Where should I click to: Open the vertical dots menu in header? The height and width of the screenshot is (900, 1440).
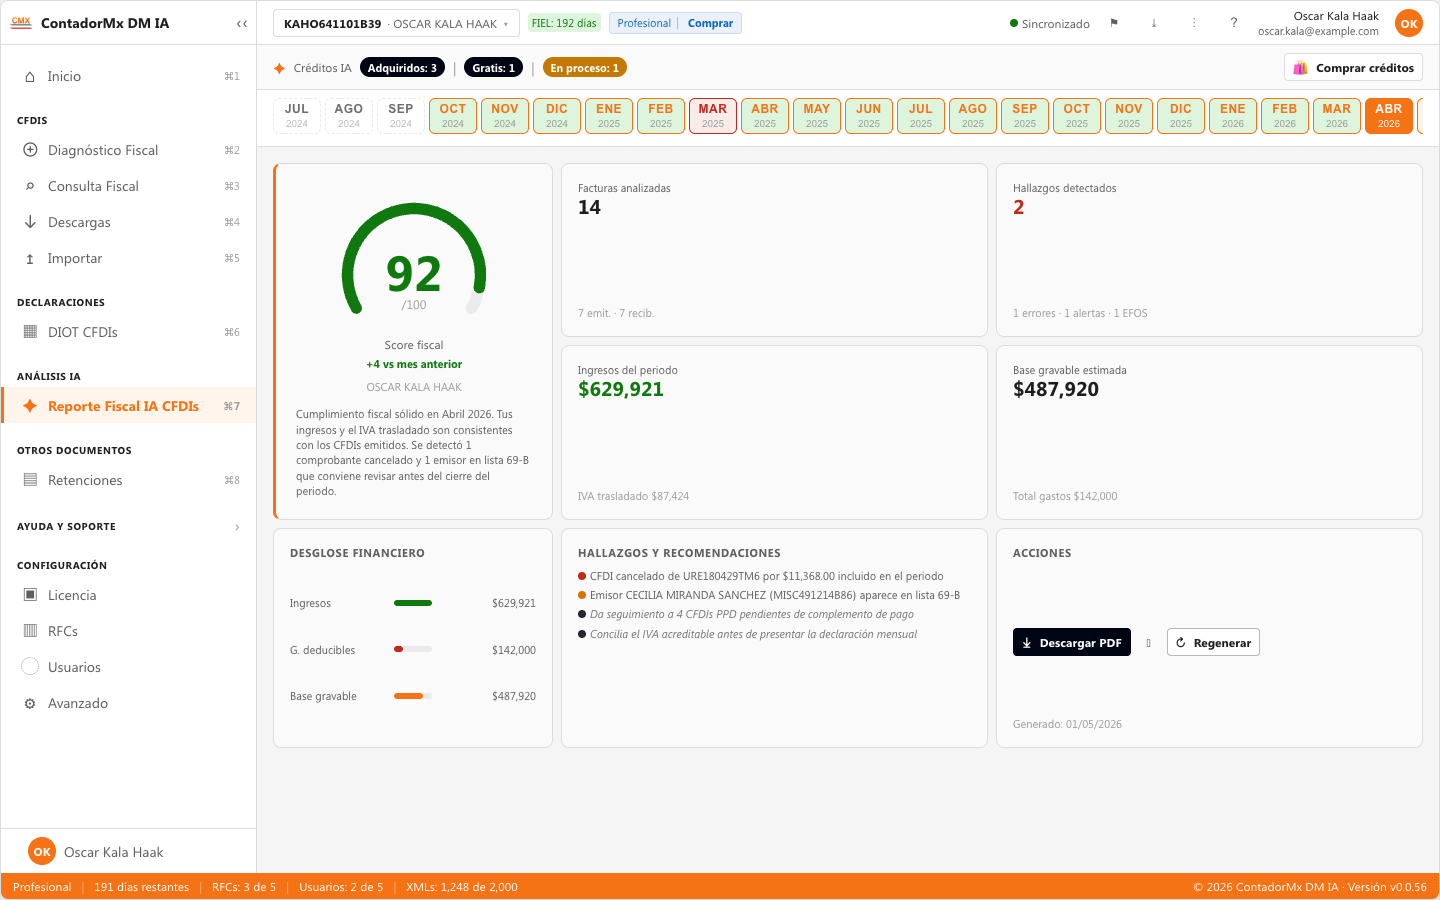[x=1194, y=23]
